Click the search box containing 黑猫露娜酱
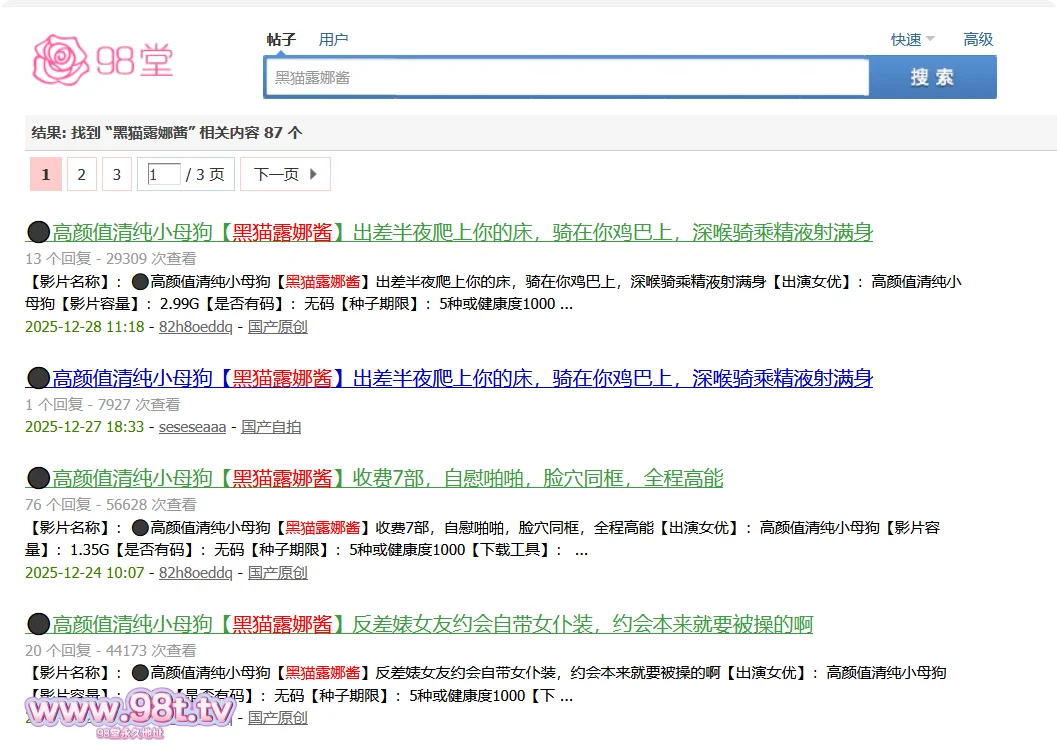 (x=565, y=77)
